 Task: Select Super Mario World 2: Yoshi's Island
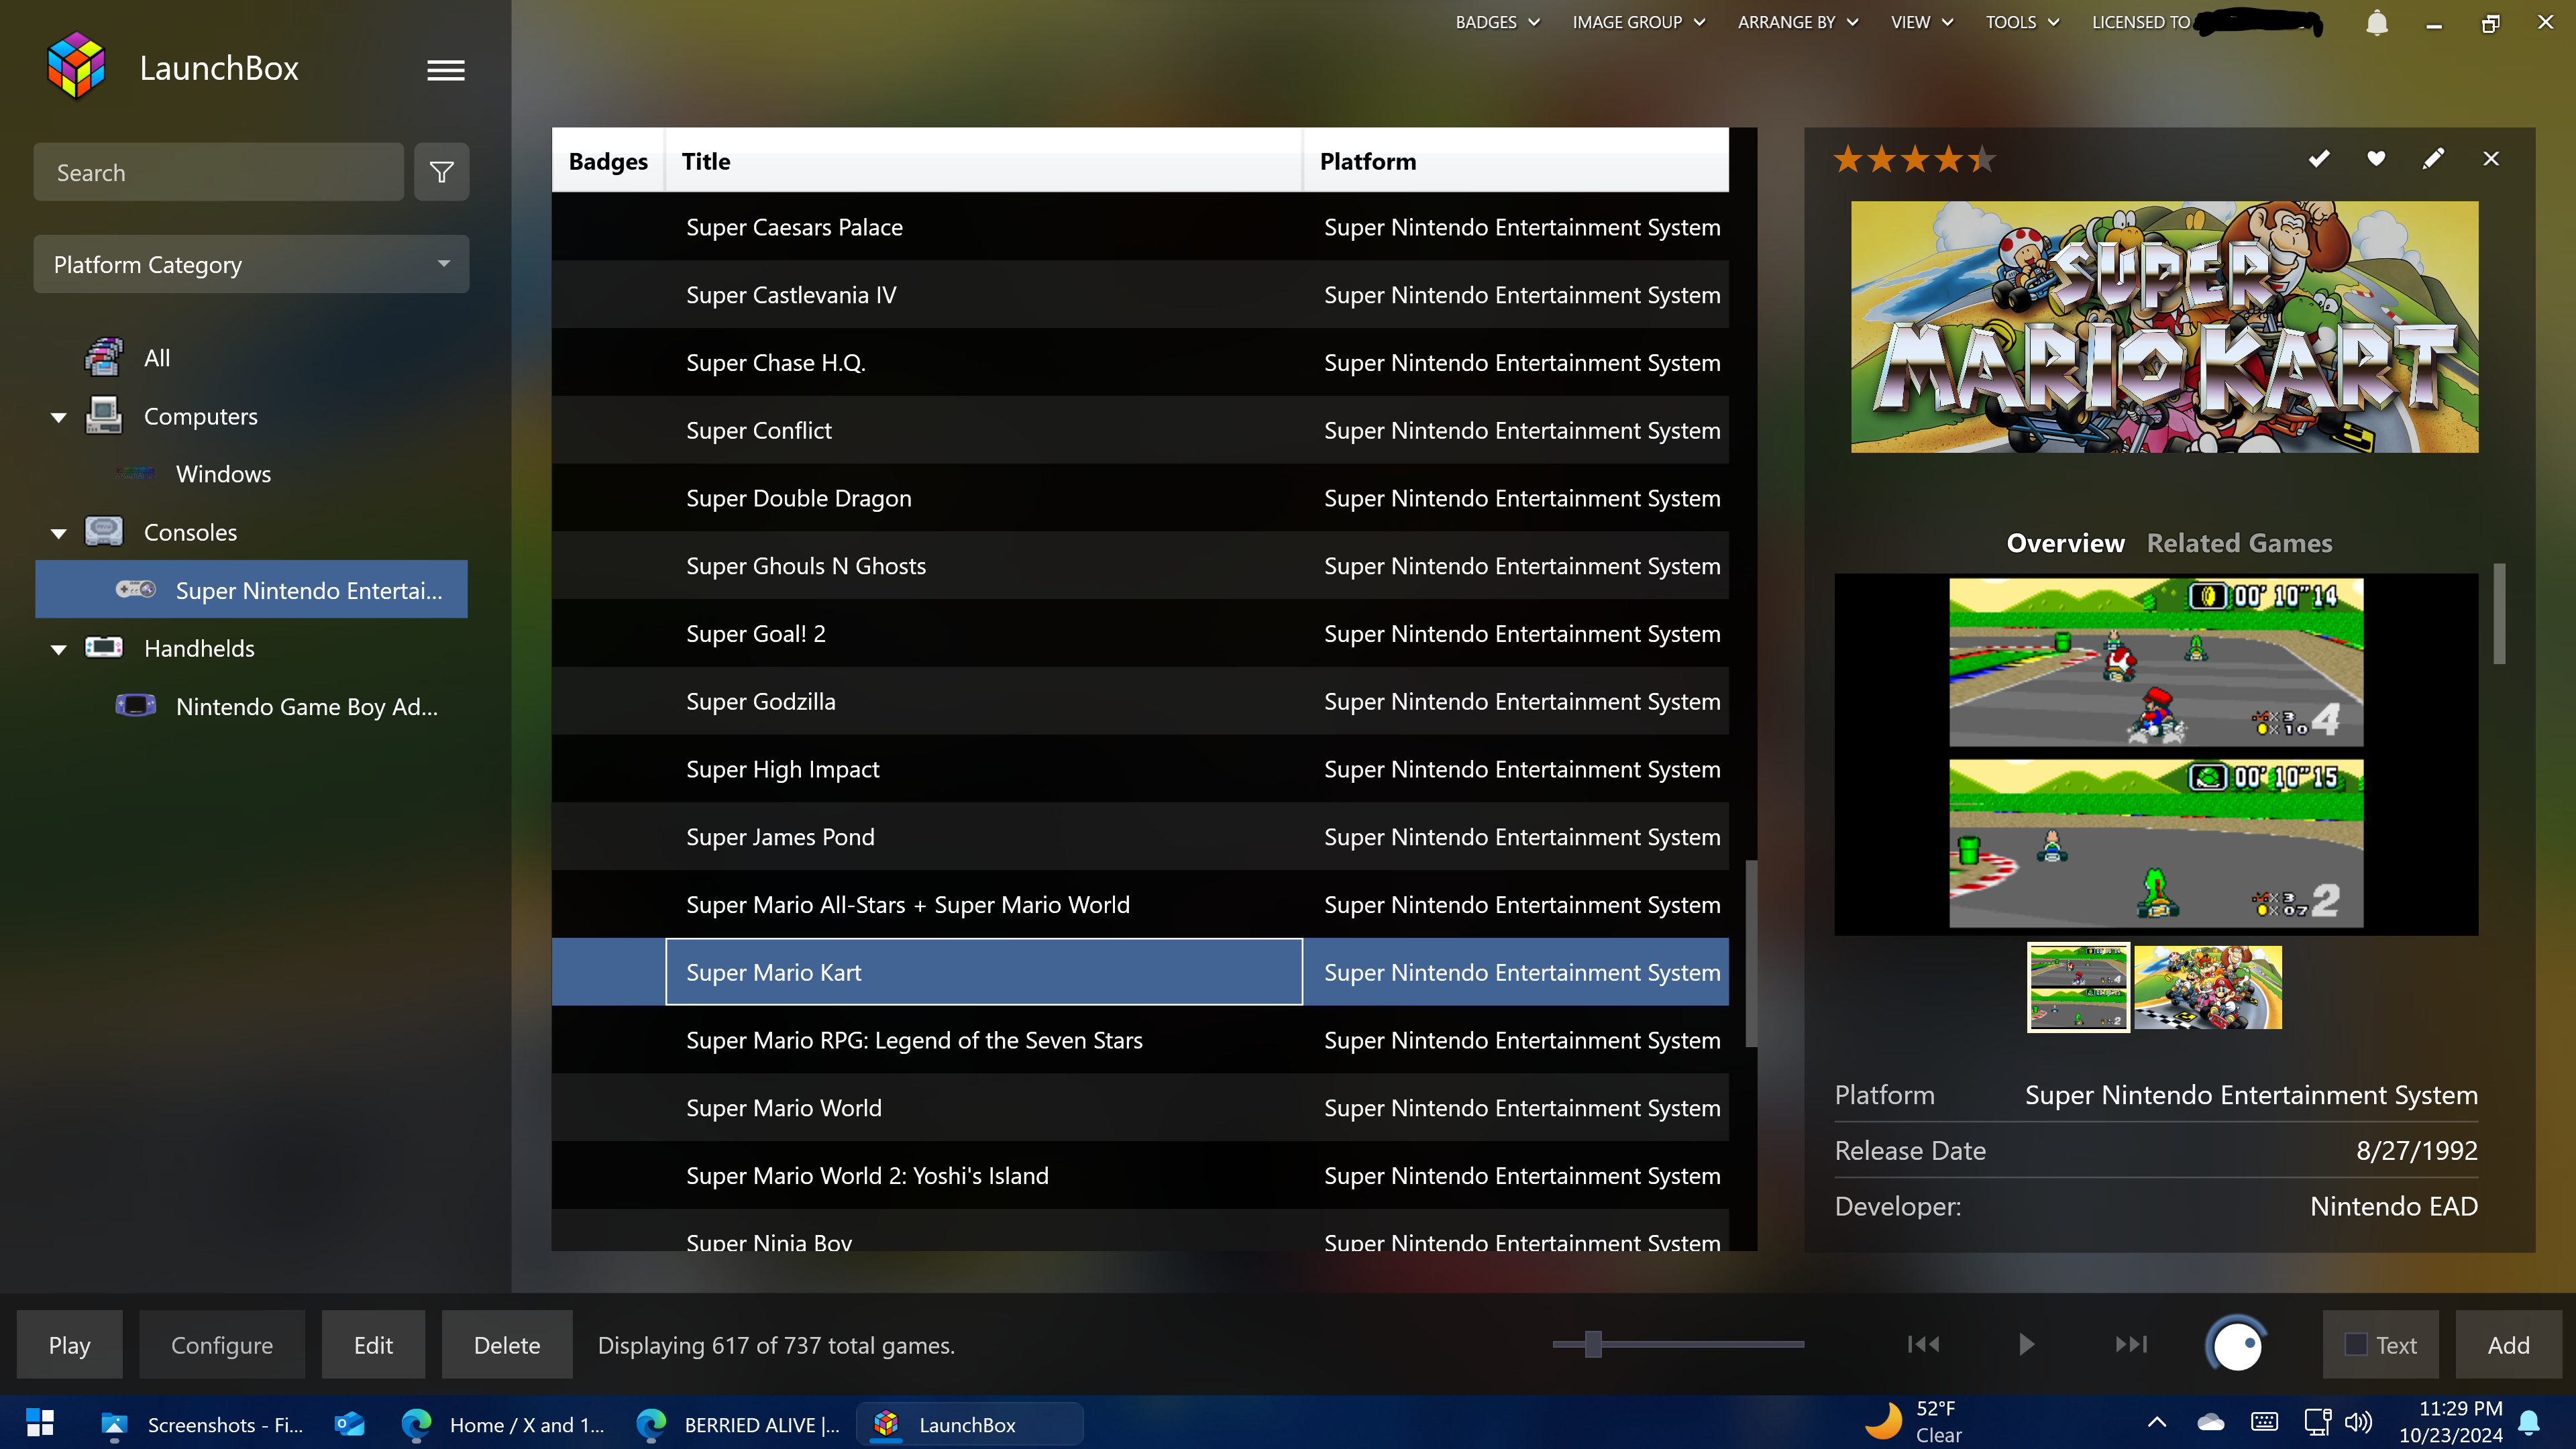tap(1140, 1175)
